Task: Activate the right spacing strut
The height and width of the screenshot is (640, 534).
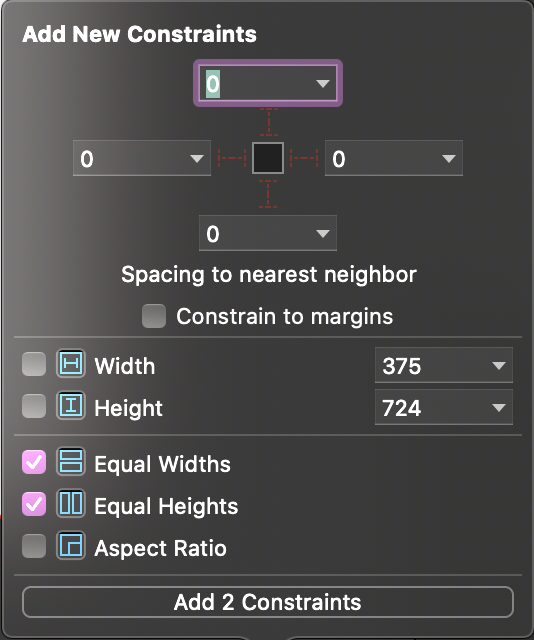Action: pos(304,158)
